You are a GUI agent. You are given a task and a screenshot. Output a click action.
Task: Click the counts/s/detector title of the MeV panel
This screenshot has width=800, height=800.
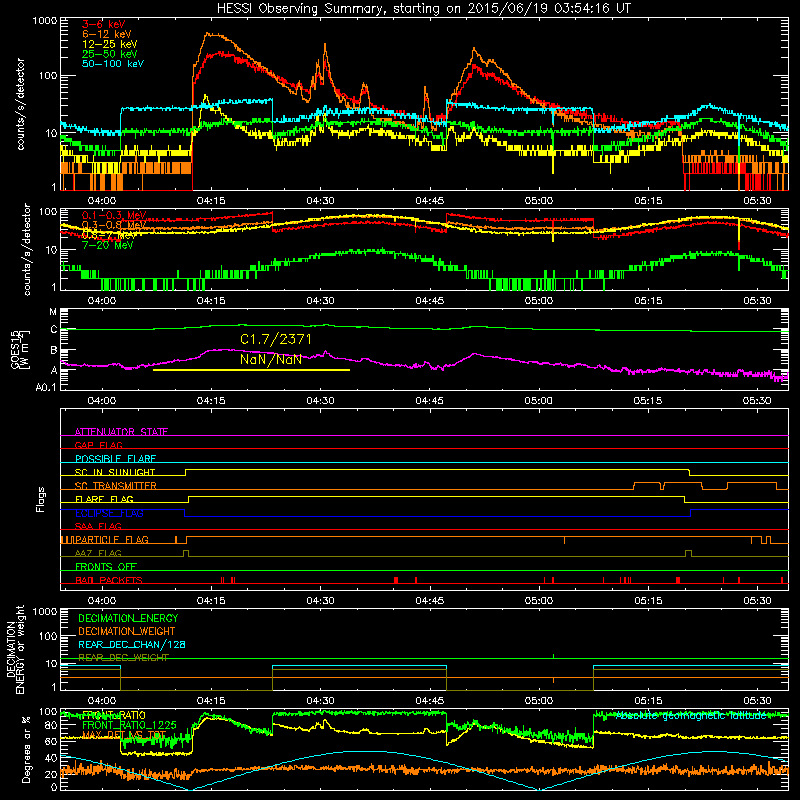tap(27, 249)
